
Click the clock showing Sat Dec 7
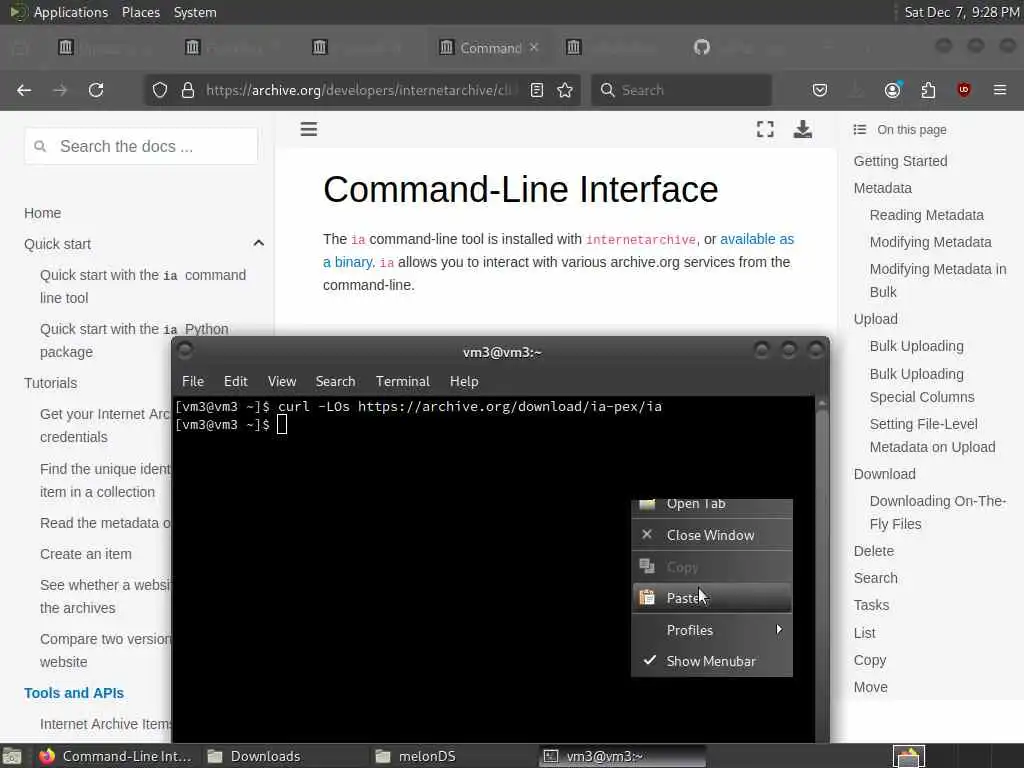(961, 12)
